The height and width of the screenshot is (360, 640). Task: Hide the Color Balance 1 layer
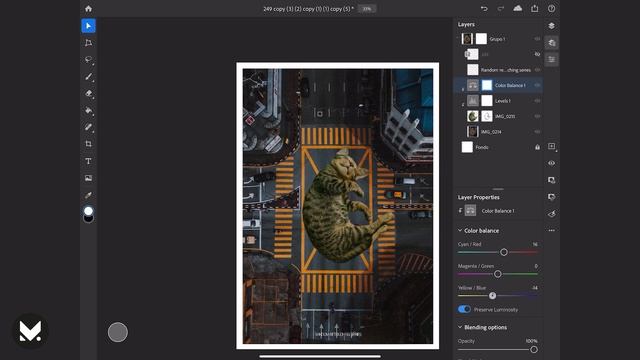[x=537, y=85]
